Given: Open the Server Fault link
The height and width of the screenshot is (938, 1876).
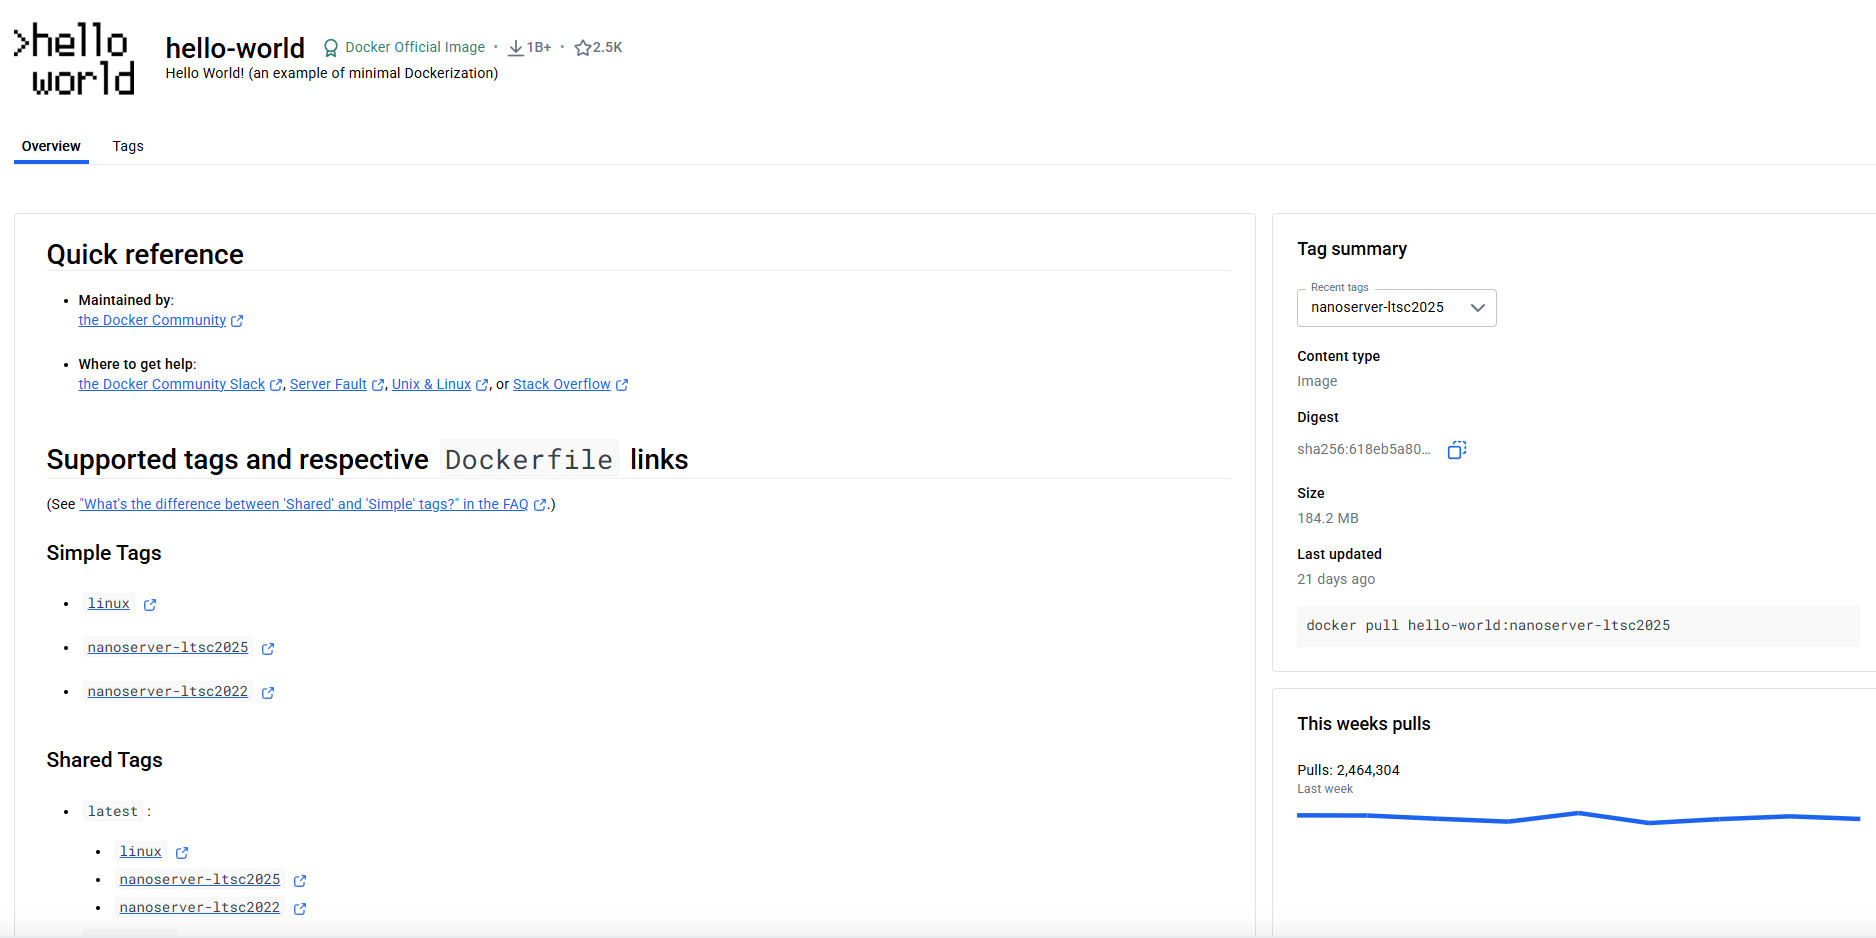Looking at the screenshot, I should pyautogui.click(x=328, y=384).
